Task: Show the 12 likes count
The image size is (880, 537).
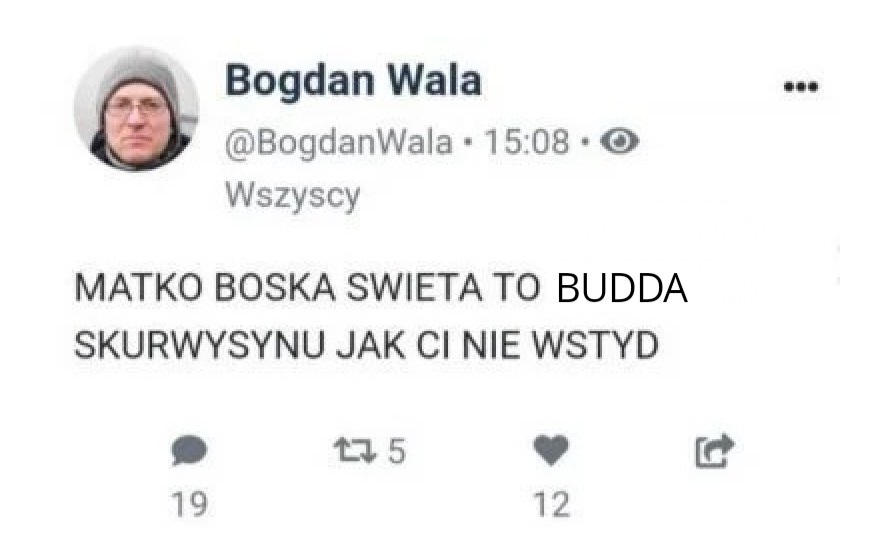Action: [552, 504]
